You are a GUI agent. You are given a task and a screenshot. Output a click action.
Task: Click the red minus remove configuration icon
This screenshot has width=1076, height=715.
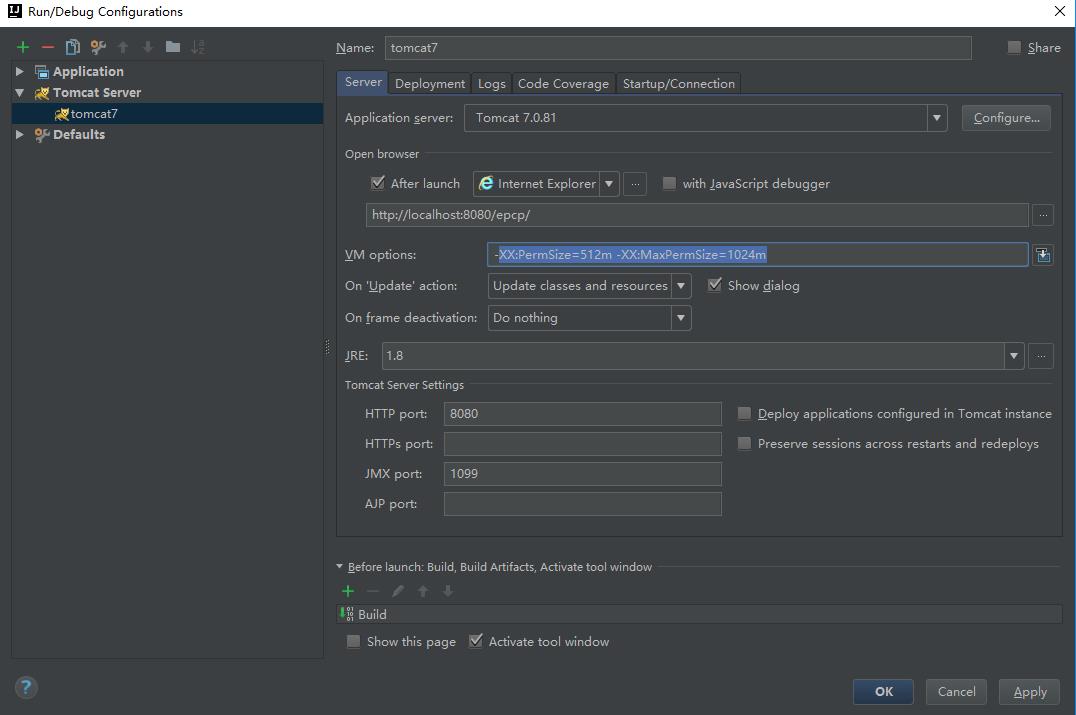pos(48,47)
